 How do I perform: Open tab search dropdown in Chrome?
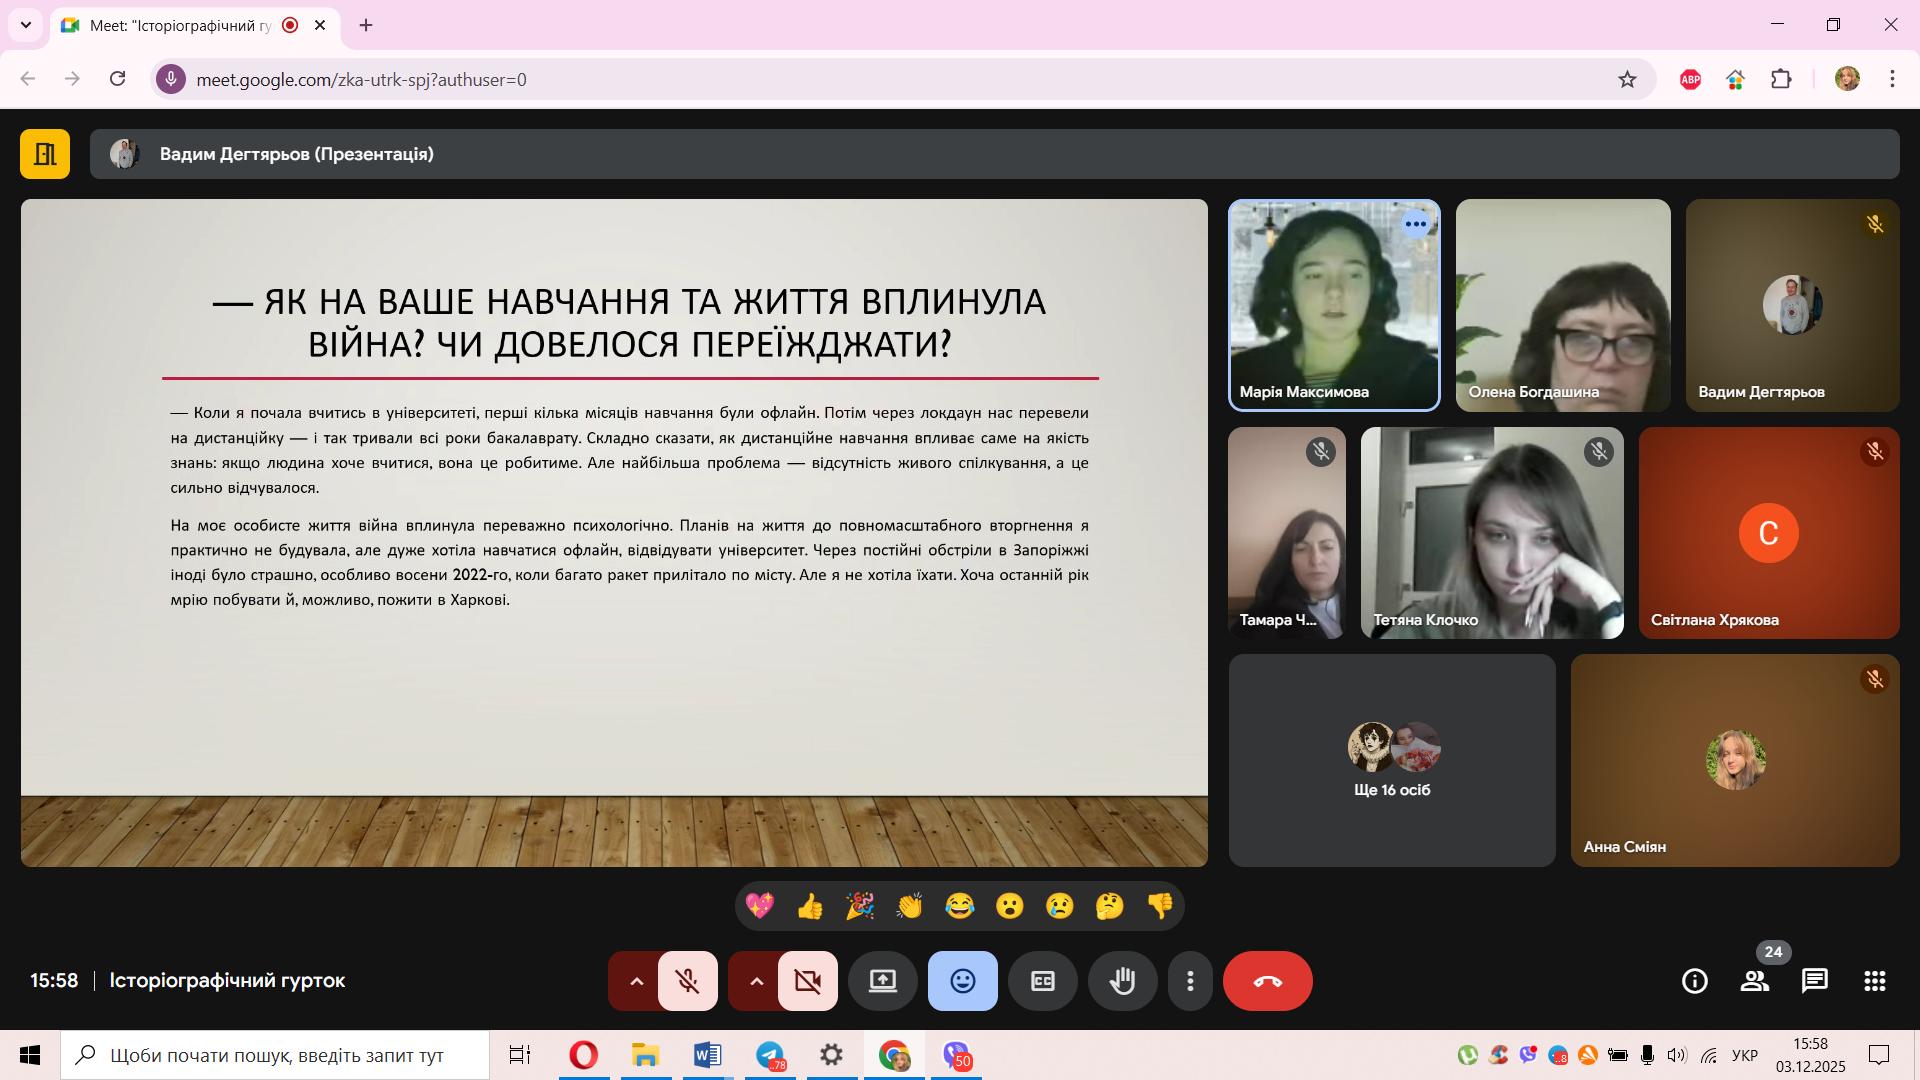tap(26, 25)
